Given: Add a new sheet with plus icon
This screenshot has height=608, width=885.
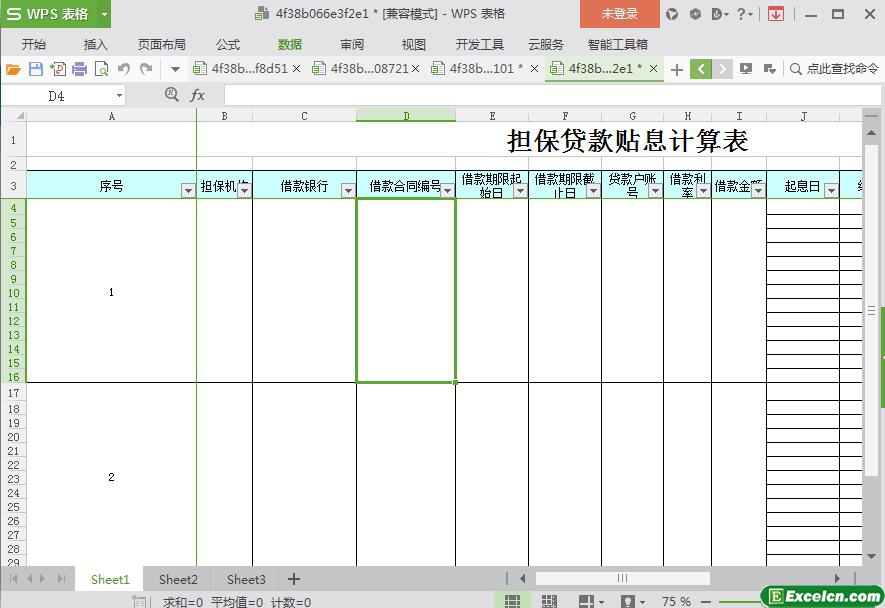Looking at the screenshot, I should point(294,579).
